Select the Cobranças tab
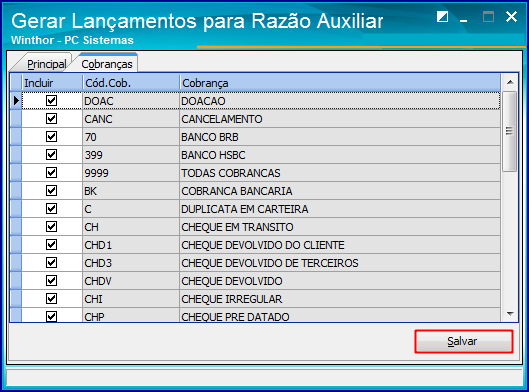Screen dimensions: 529x392 [107, 64]
